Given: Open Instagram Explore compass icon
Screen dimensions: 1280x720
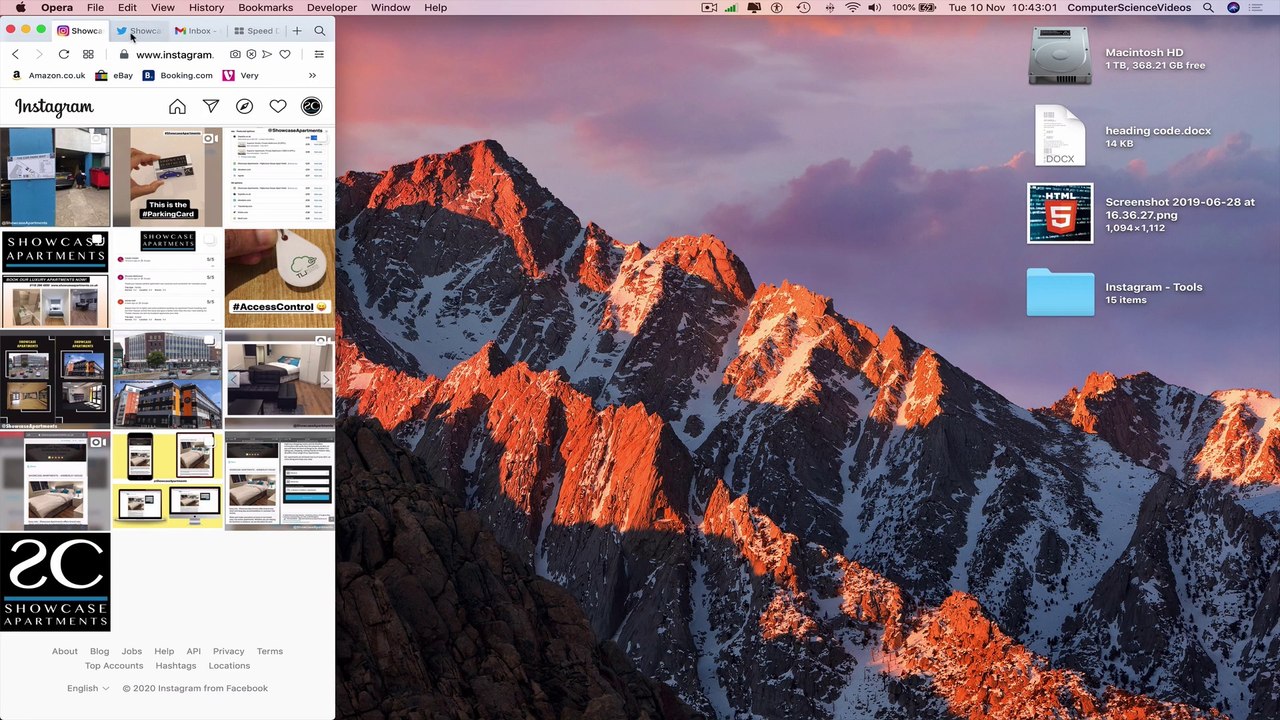Looking at the screenshot, I should (244, 106).
